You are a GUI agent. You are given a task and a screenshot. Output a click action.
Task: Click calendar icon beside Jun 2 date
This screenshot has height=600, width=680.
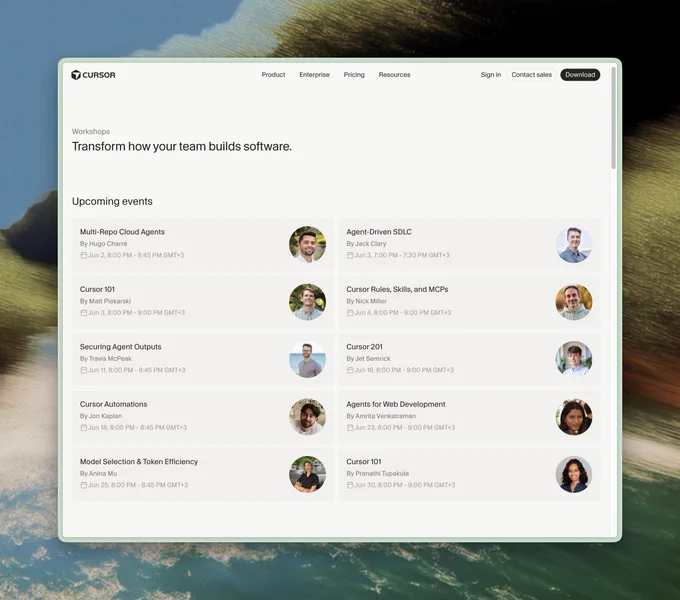[x=83, y=255]
